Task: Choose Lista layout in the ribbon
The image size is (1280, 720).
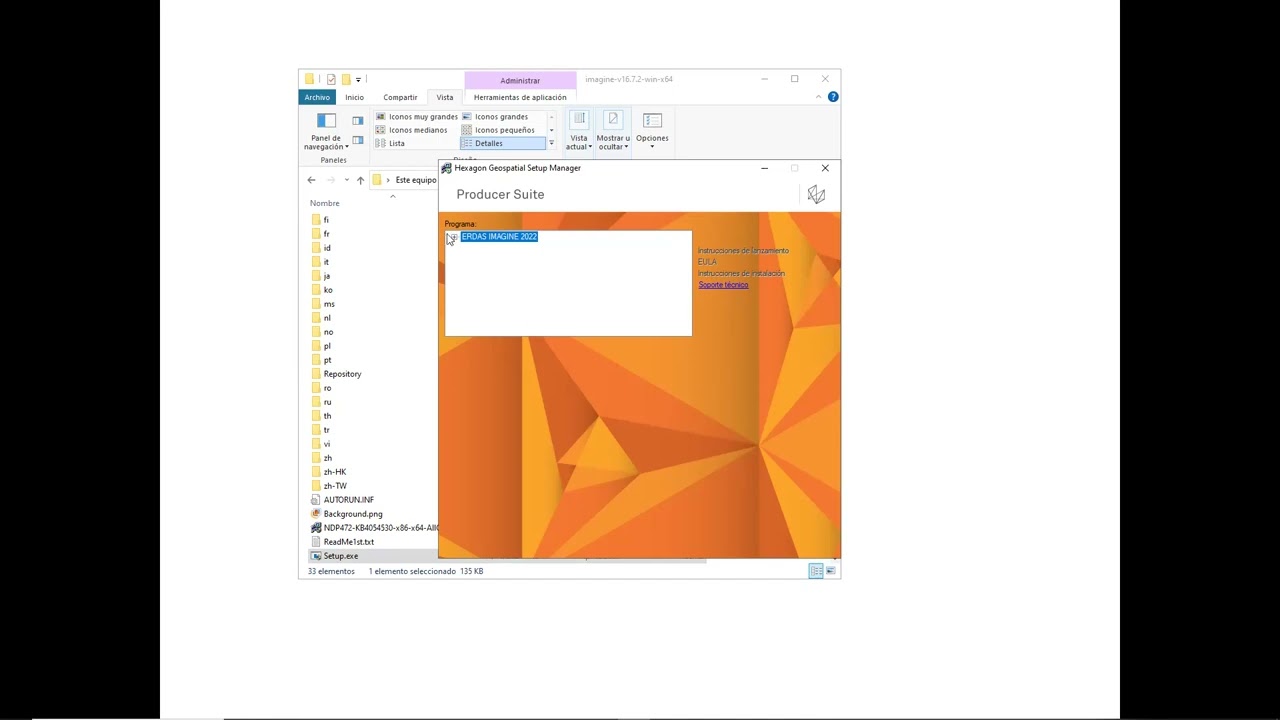Action: coord(390,143)
